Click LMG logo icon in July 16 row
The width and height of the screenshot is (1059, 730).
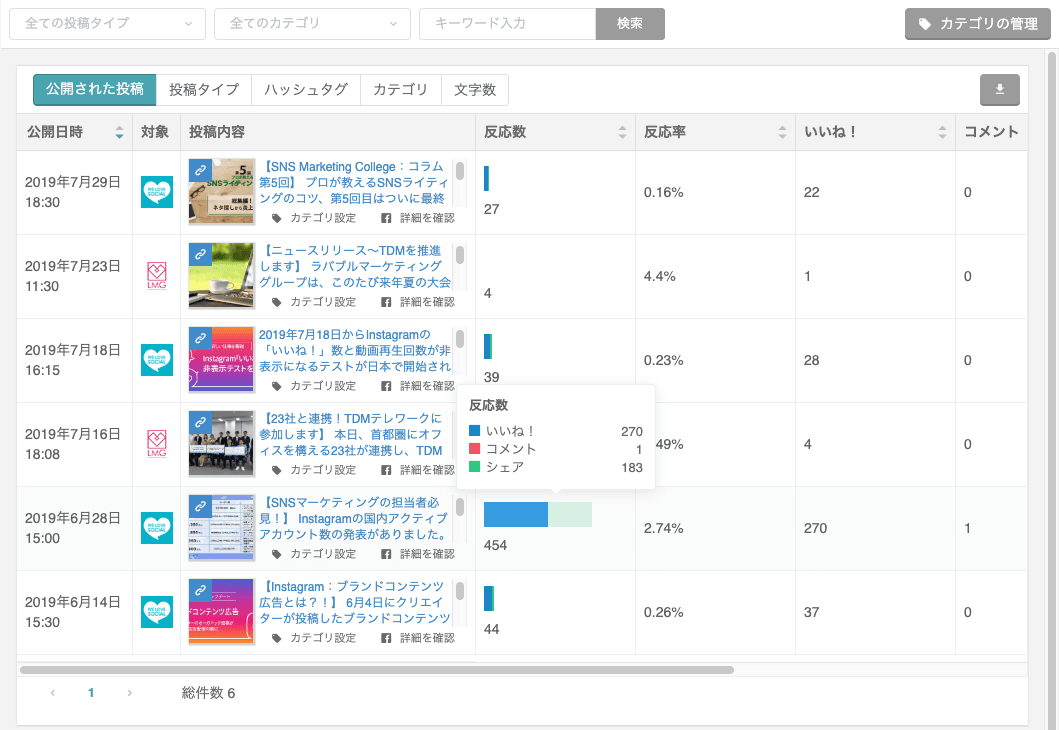(157, 444)
